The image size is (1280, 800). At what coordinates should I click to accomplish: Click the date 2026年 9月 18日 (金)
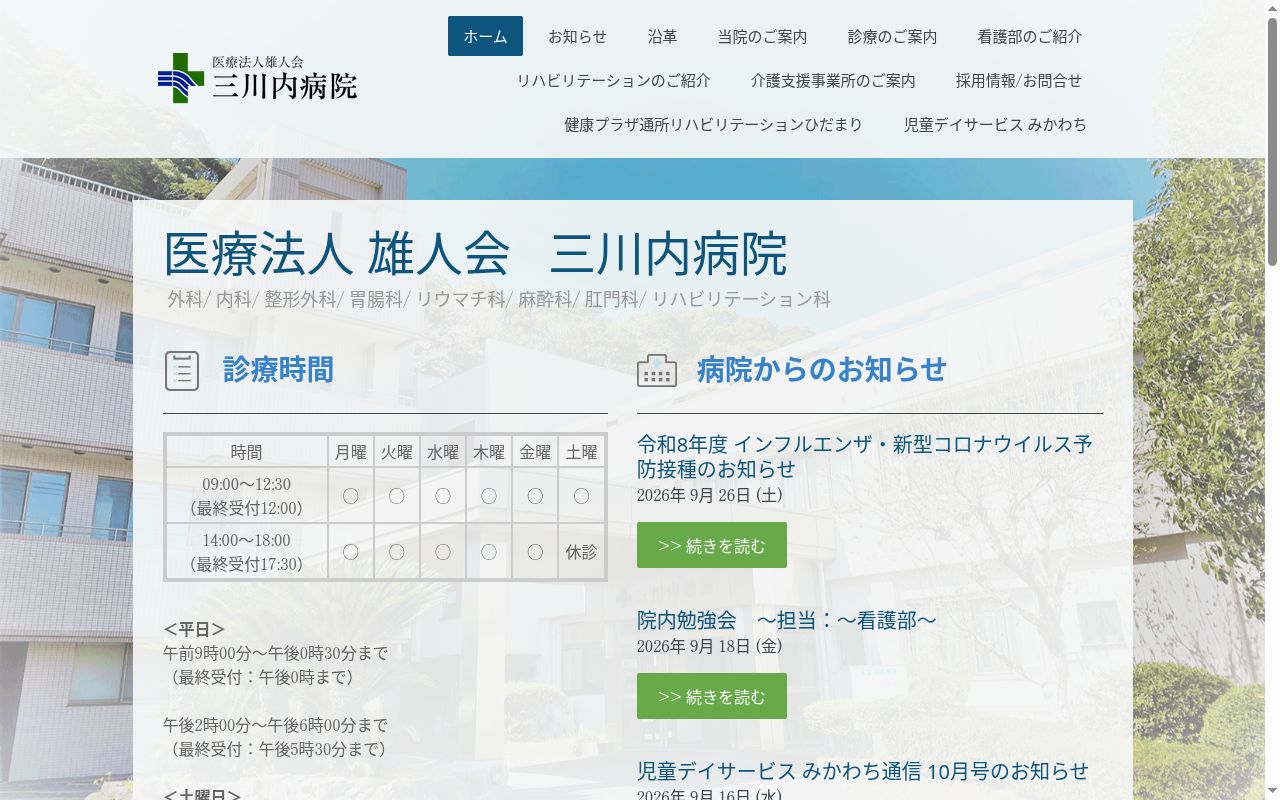click(x=710, y=646)
